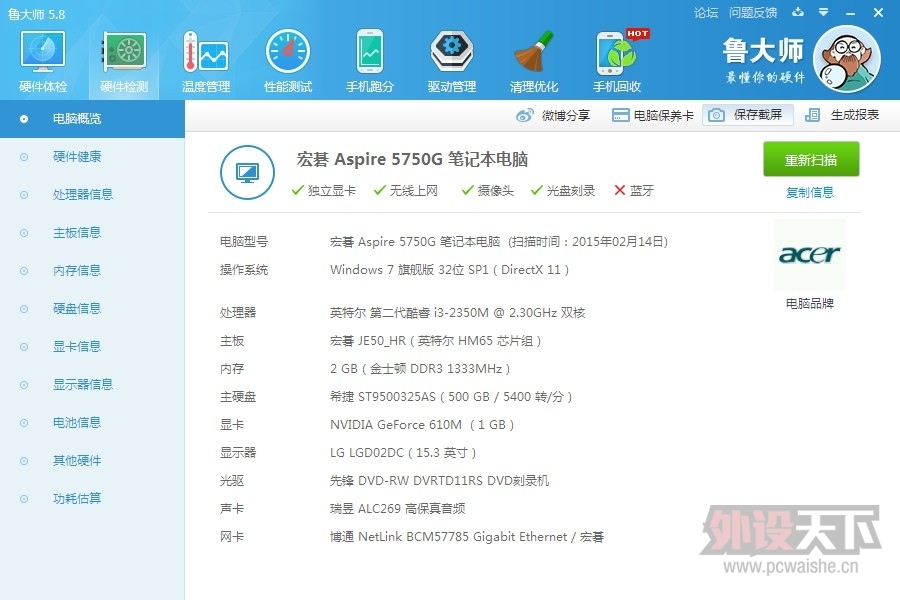
Task: Open 论坛 forum link
Action: coord(705,13)
